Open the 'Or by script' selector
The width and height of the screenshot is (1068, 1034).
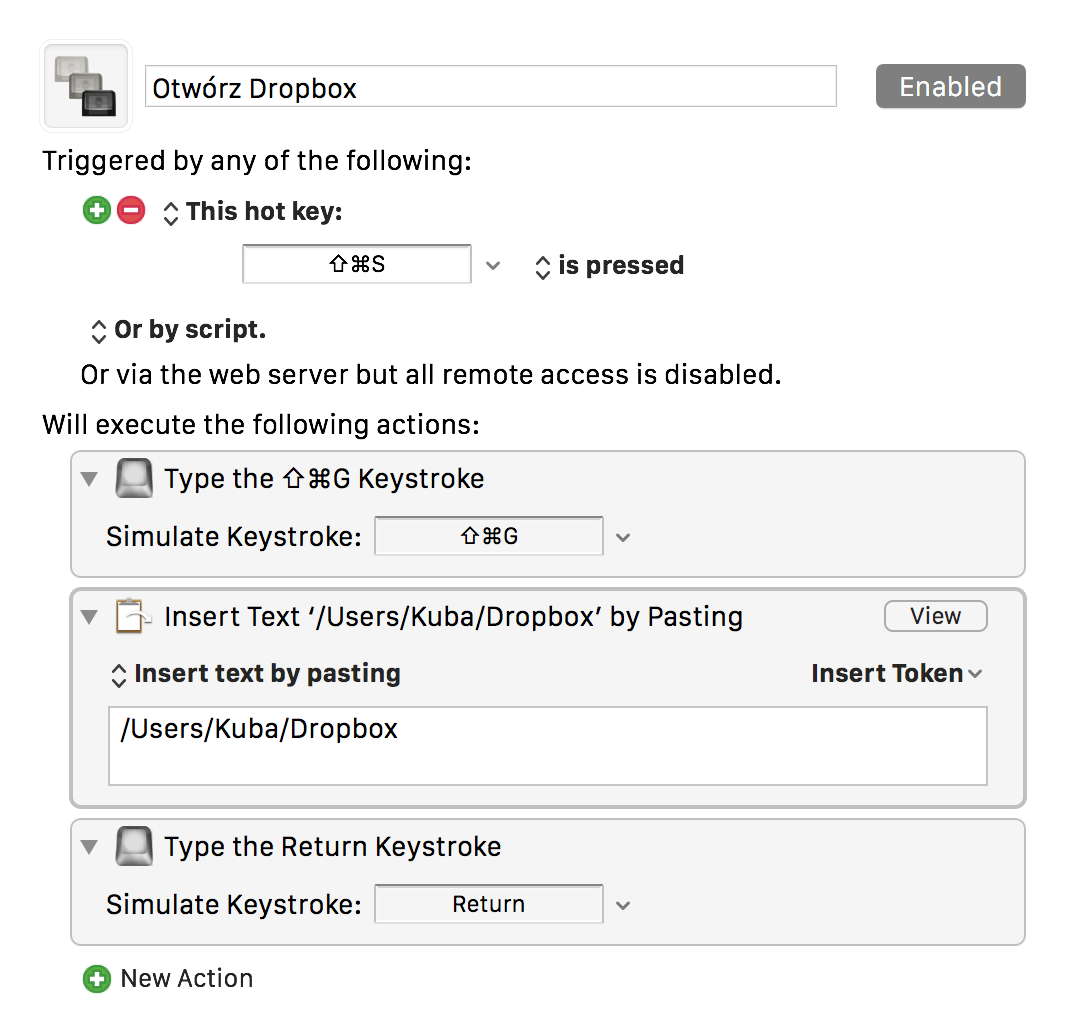pos(99,330)
